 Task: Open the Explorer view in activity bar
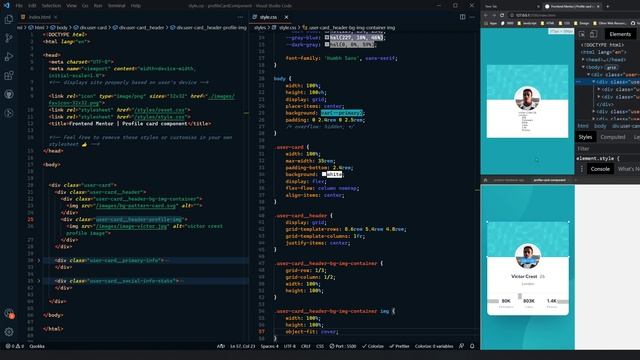point(9,19)
